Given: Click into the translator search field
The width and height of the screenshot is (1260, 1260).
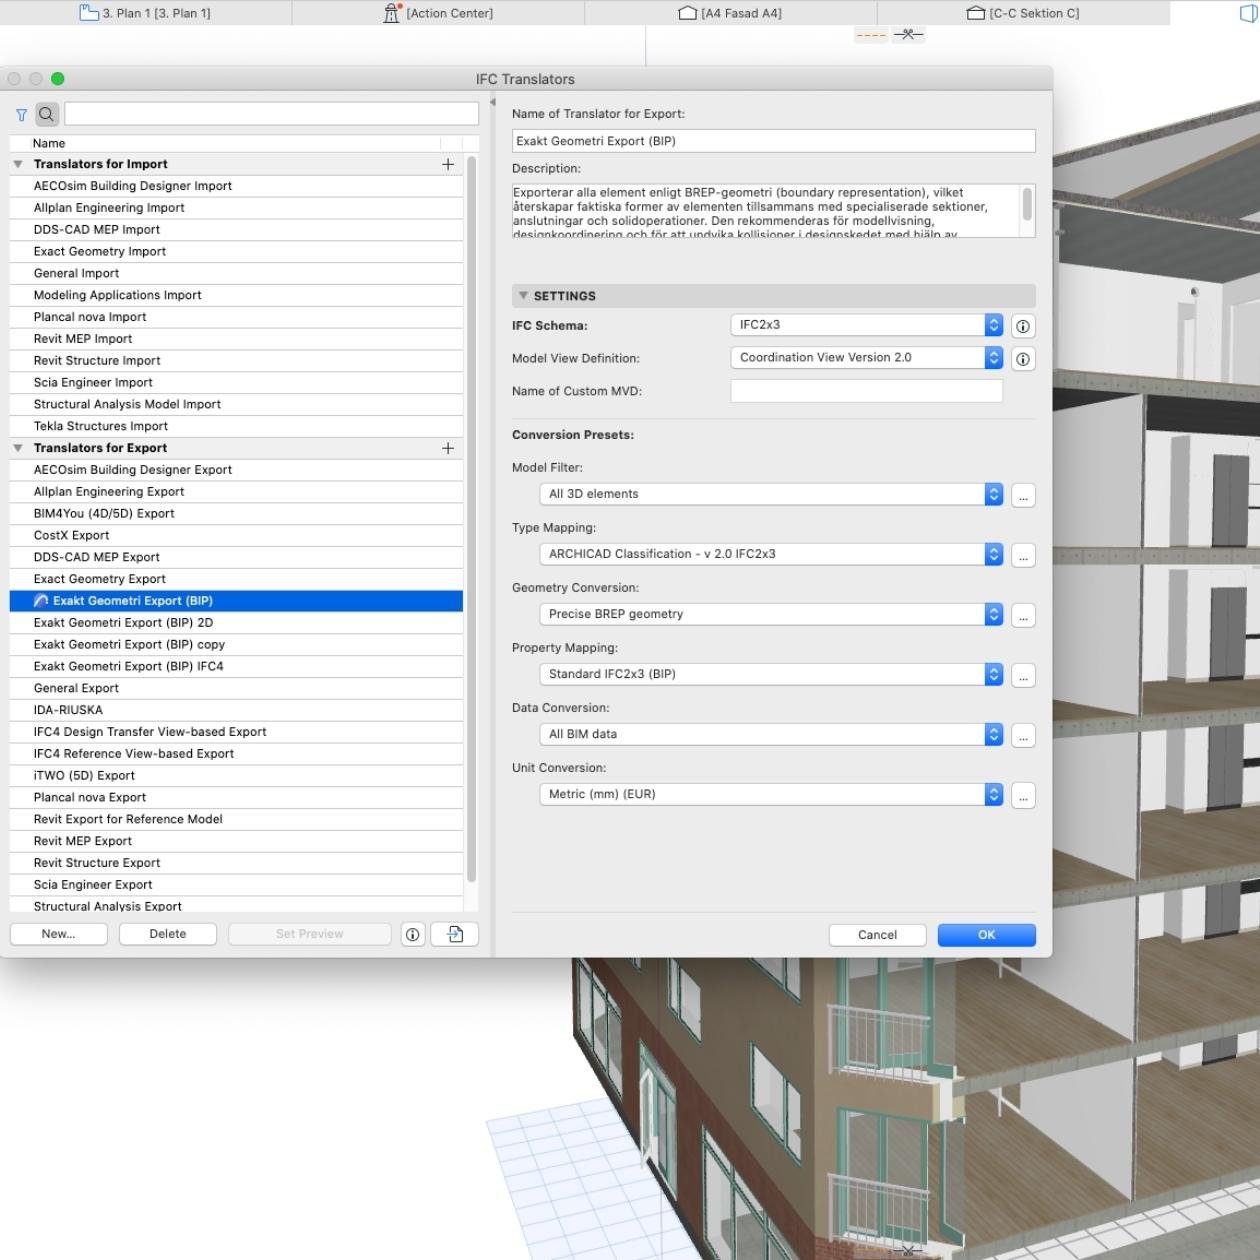Looking at the screenshot, I should 272,114.
